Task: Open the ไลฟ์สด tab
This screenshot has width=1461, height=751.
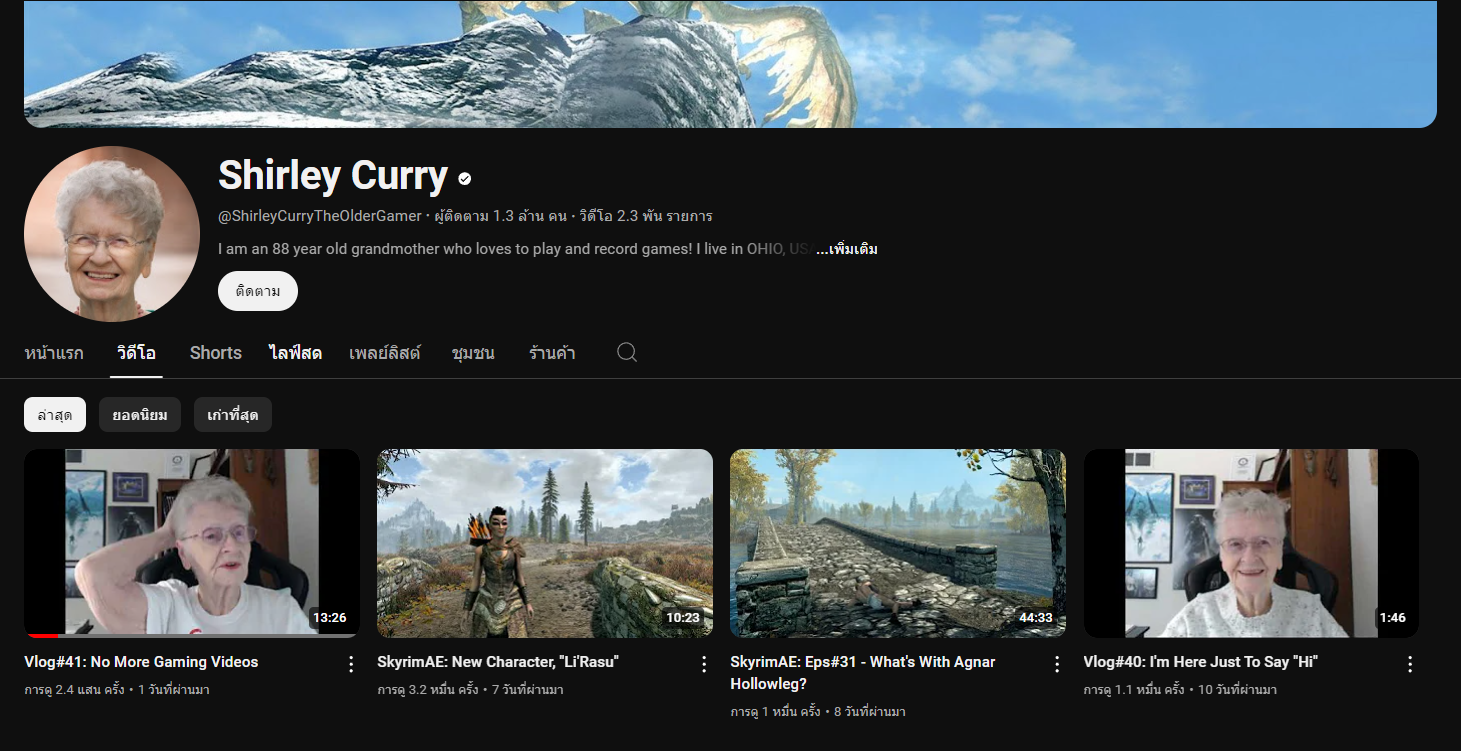Action: point(295,353)
